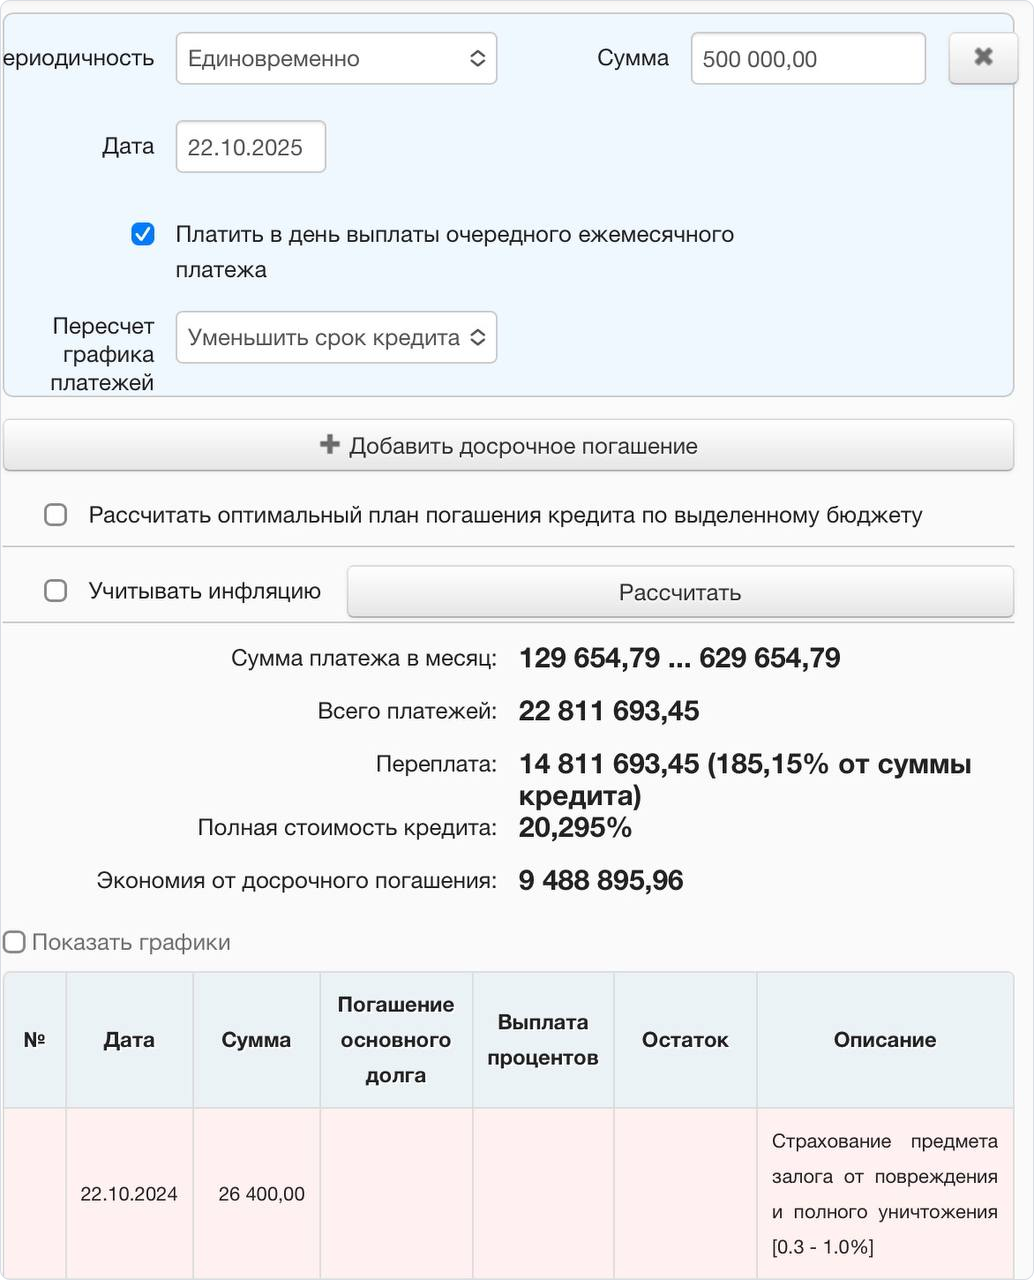Click the № column header
1034x1280 pixels.
(x=35, y=1040)
